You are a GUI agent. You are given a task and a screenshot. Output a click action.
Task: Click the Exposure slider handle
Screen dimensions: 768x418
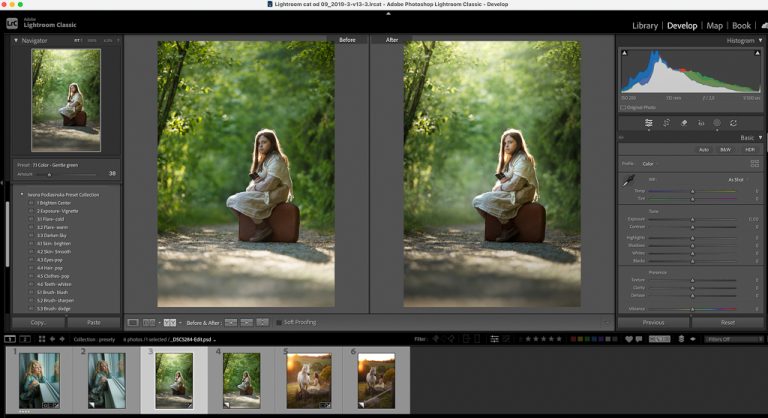click(x=691, y=219)
